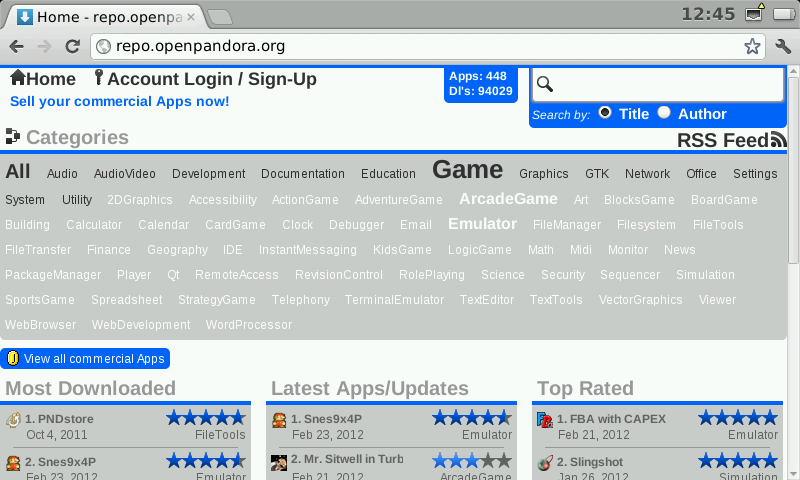Click Account Login / Sign-Up link
Viewport: 800px width, 480px height.
[x=212, y=79]
